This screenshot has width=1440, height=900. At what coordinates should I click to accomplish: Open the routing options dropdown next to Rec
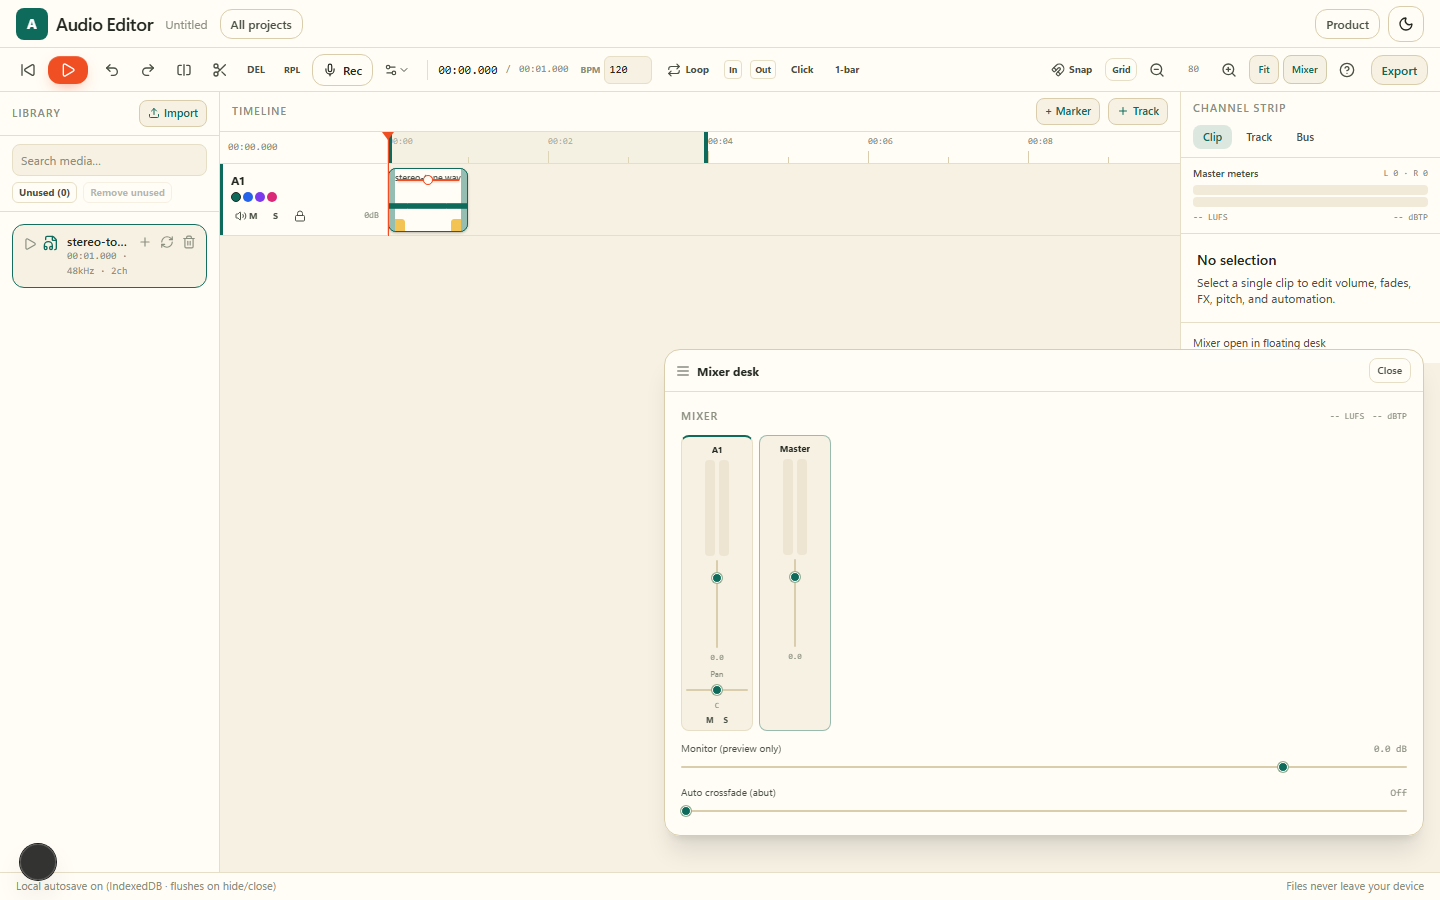pos(397,70)
